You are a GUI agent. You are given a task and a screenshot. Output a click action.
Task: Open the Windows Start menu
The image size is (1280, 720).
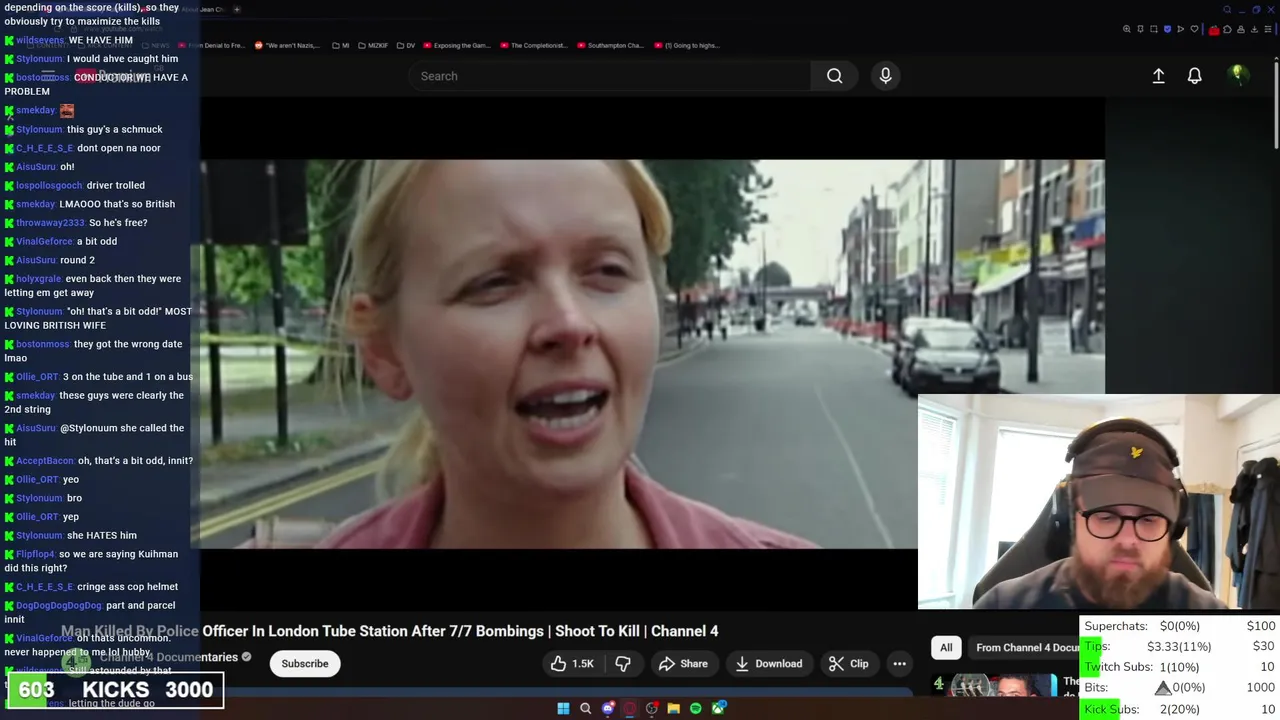tap(563, 708)
